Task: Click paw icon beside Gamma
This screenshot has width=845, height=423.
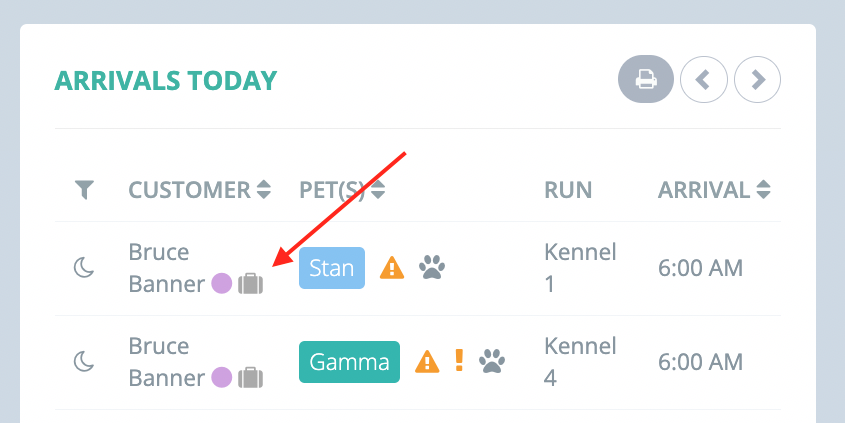Action: tap(492, 362)
